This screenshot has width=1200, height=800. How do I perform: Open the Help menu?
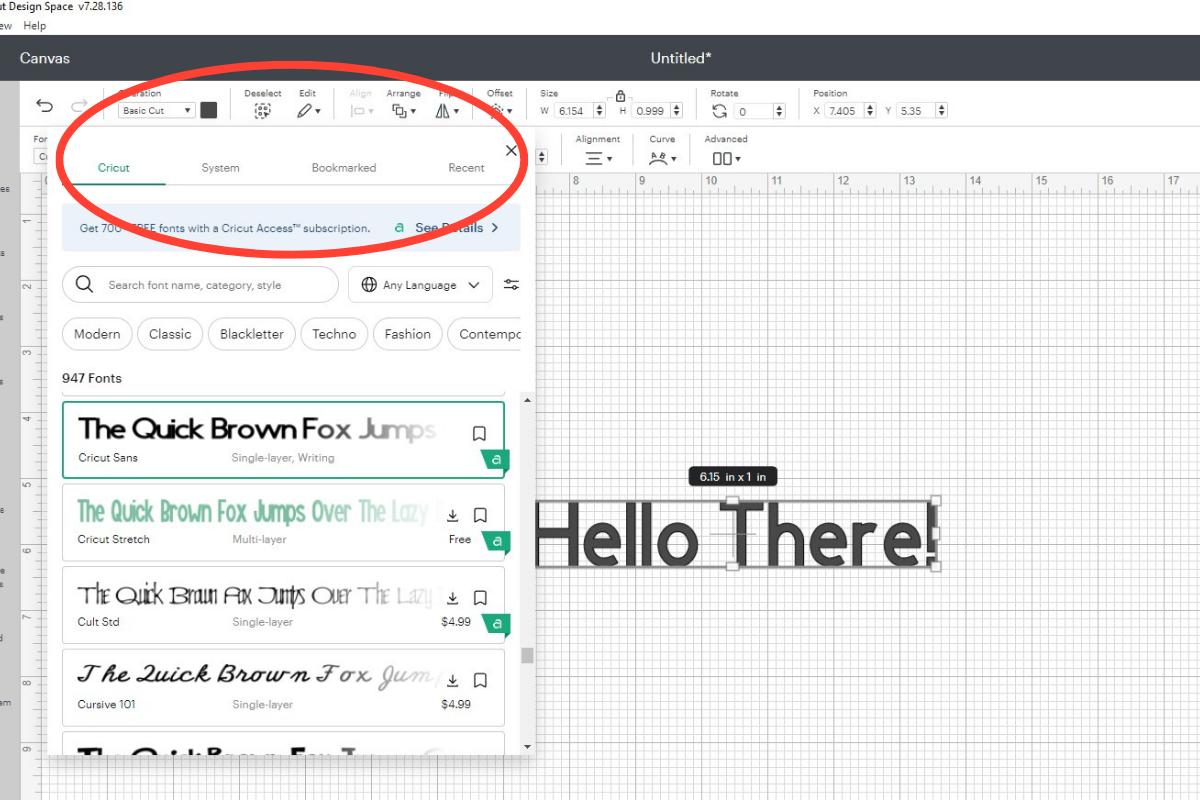(35, 26)
